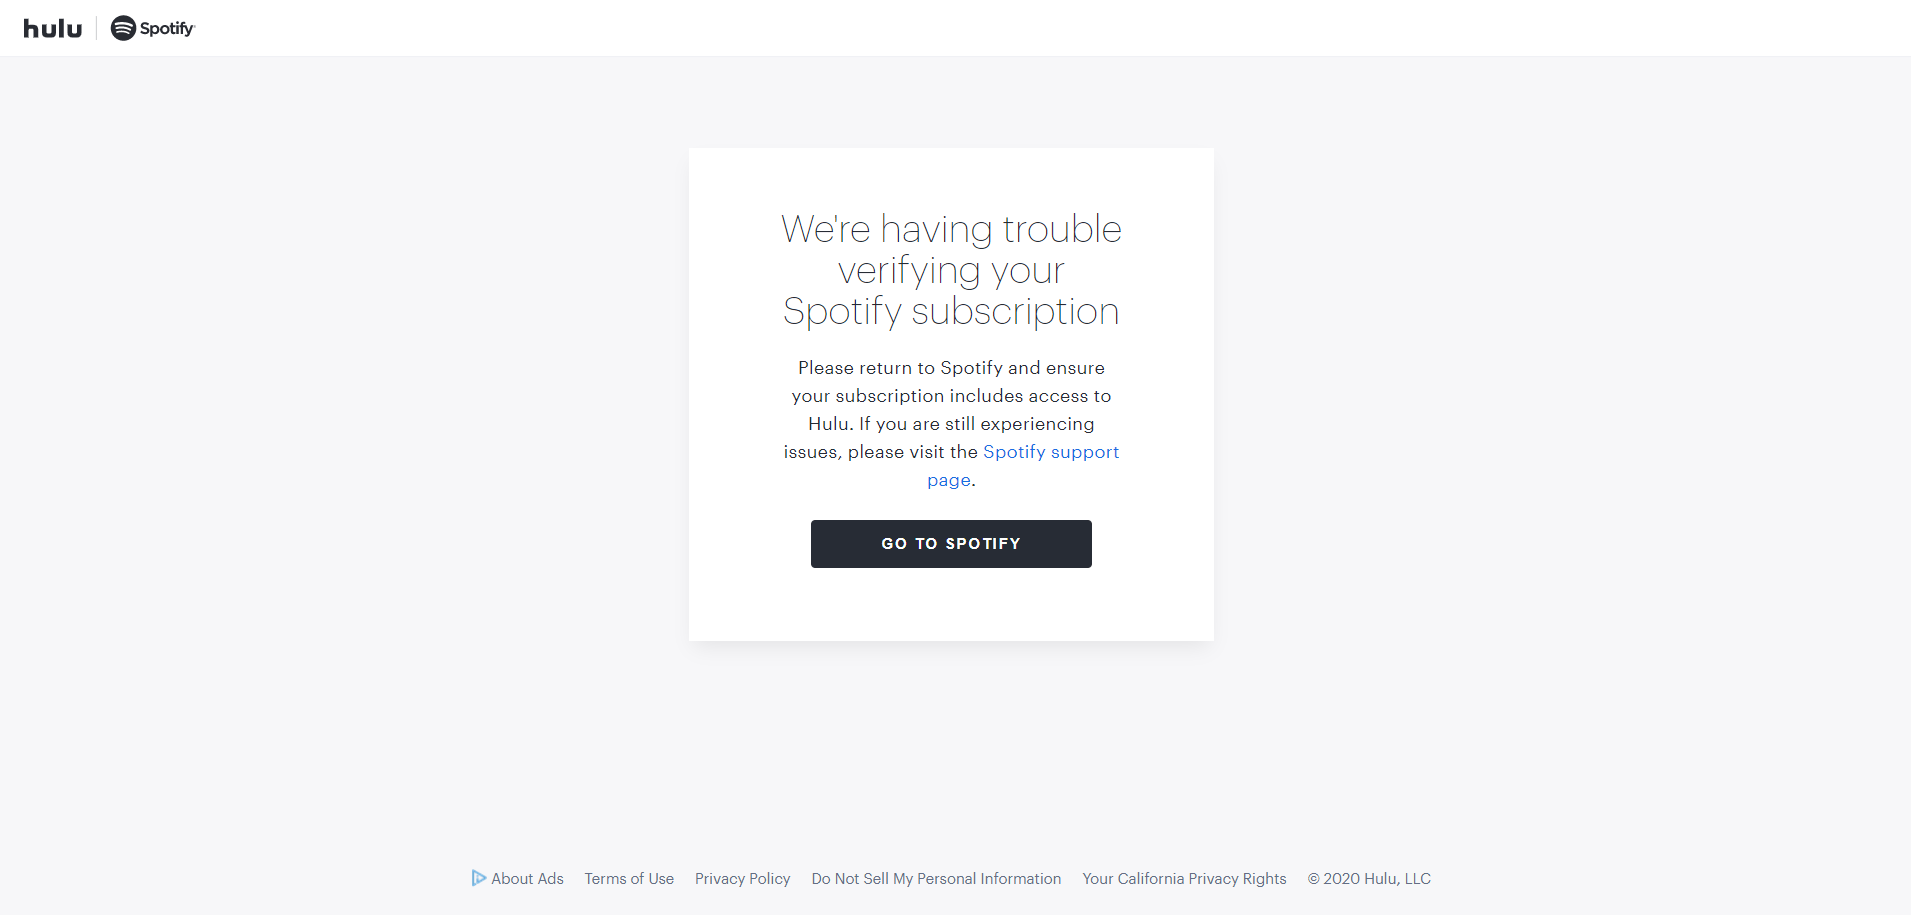This screenshot has height=915, width=1911.
Task: Click the Hulu logo in header
Action: (x=53, y=29)
